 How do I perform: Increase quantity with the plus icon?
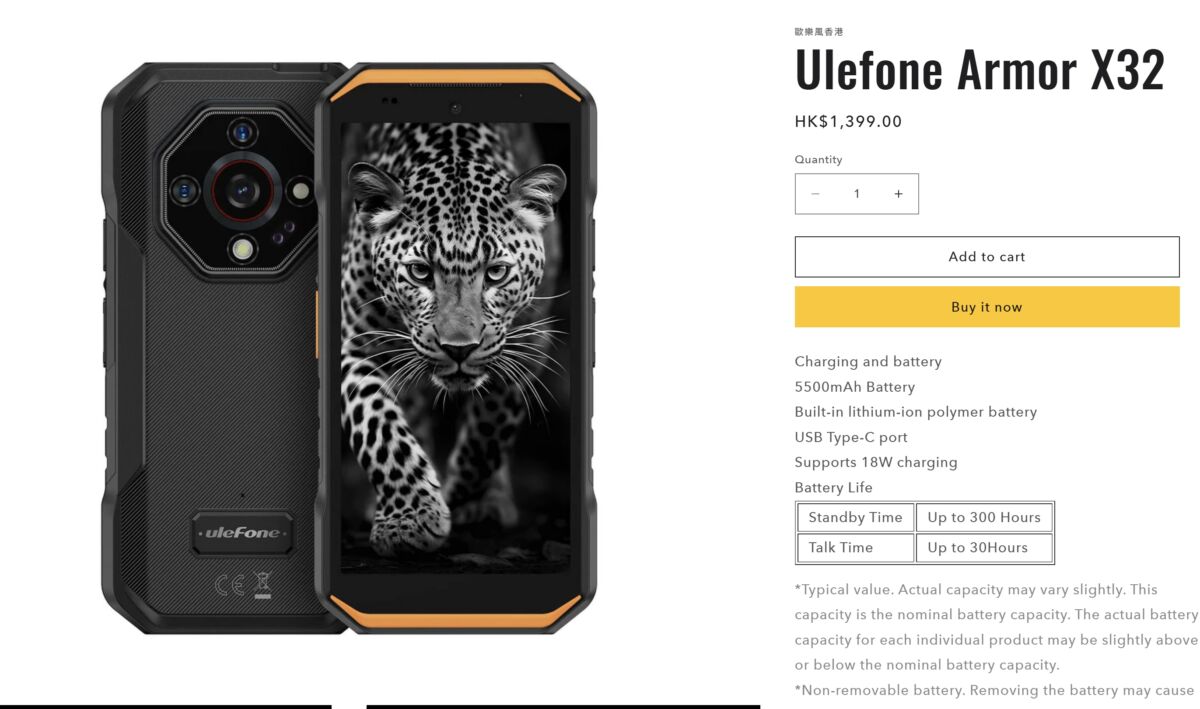point(898,194)
